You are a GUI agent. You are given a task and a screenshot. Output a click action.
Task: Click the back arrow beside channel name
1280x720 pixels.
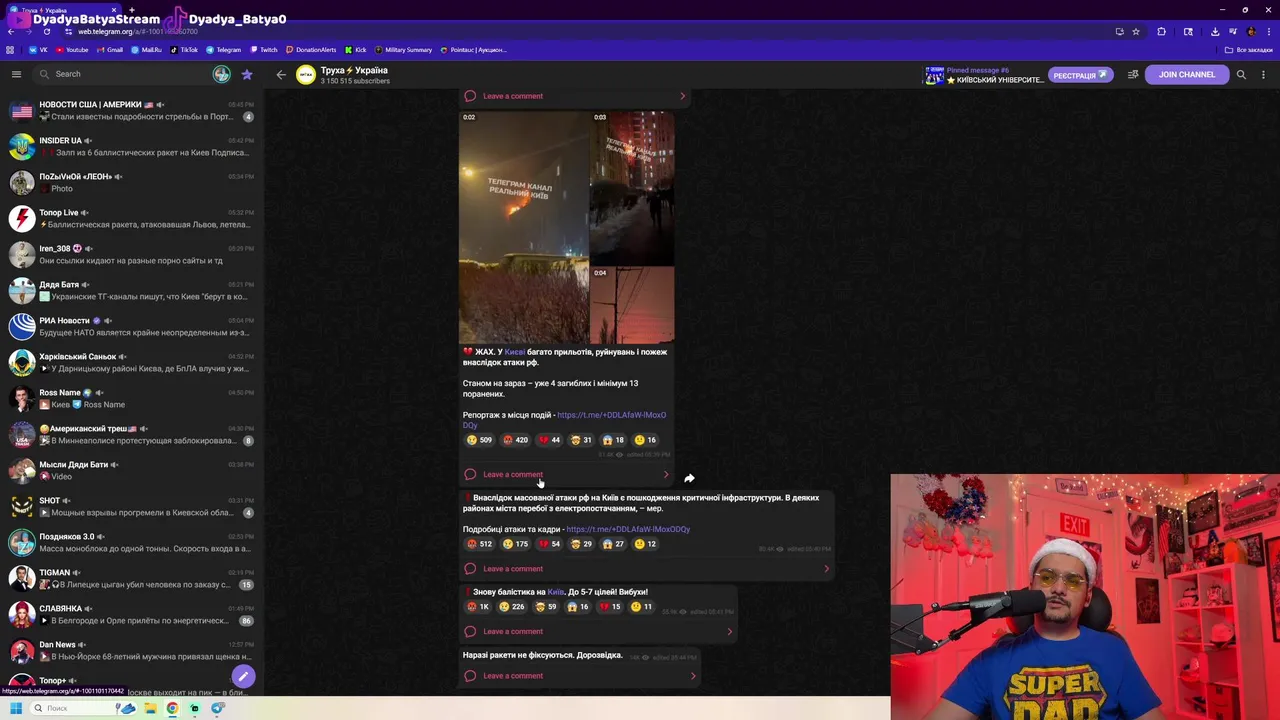click(x=281, y=74)
